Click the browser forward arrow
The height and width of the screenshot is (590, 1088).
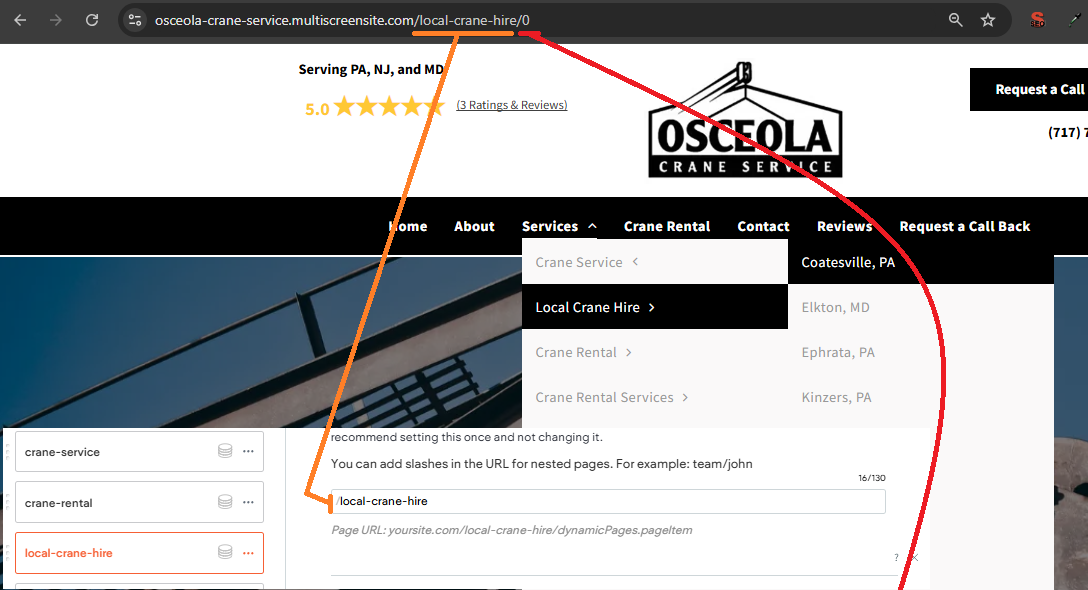(56, 20)
